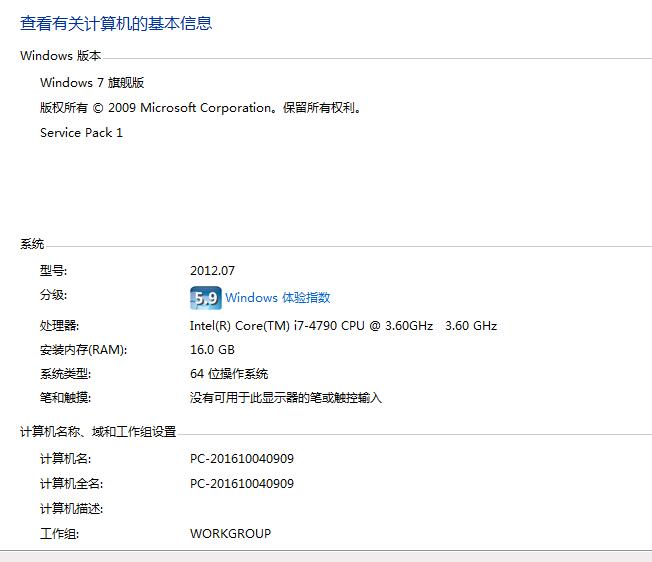Click the 分级 rating label
The height and width of the screenshot is (562, 652).
coord(53,295)
